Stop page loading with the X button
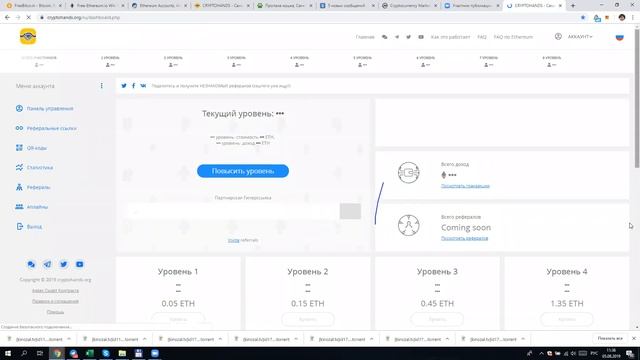 [x=29, y=18]
